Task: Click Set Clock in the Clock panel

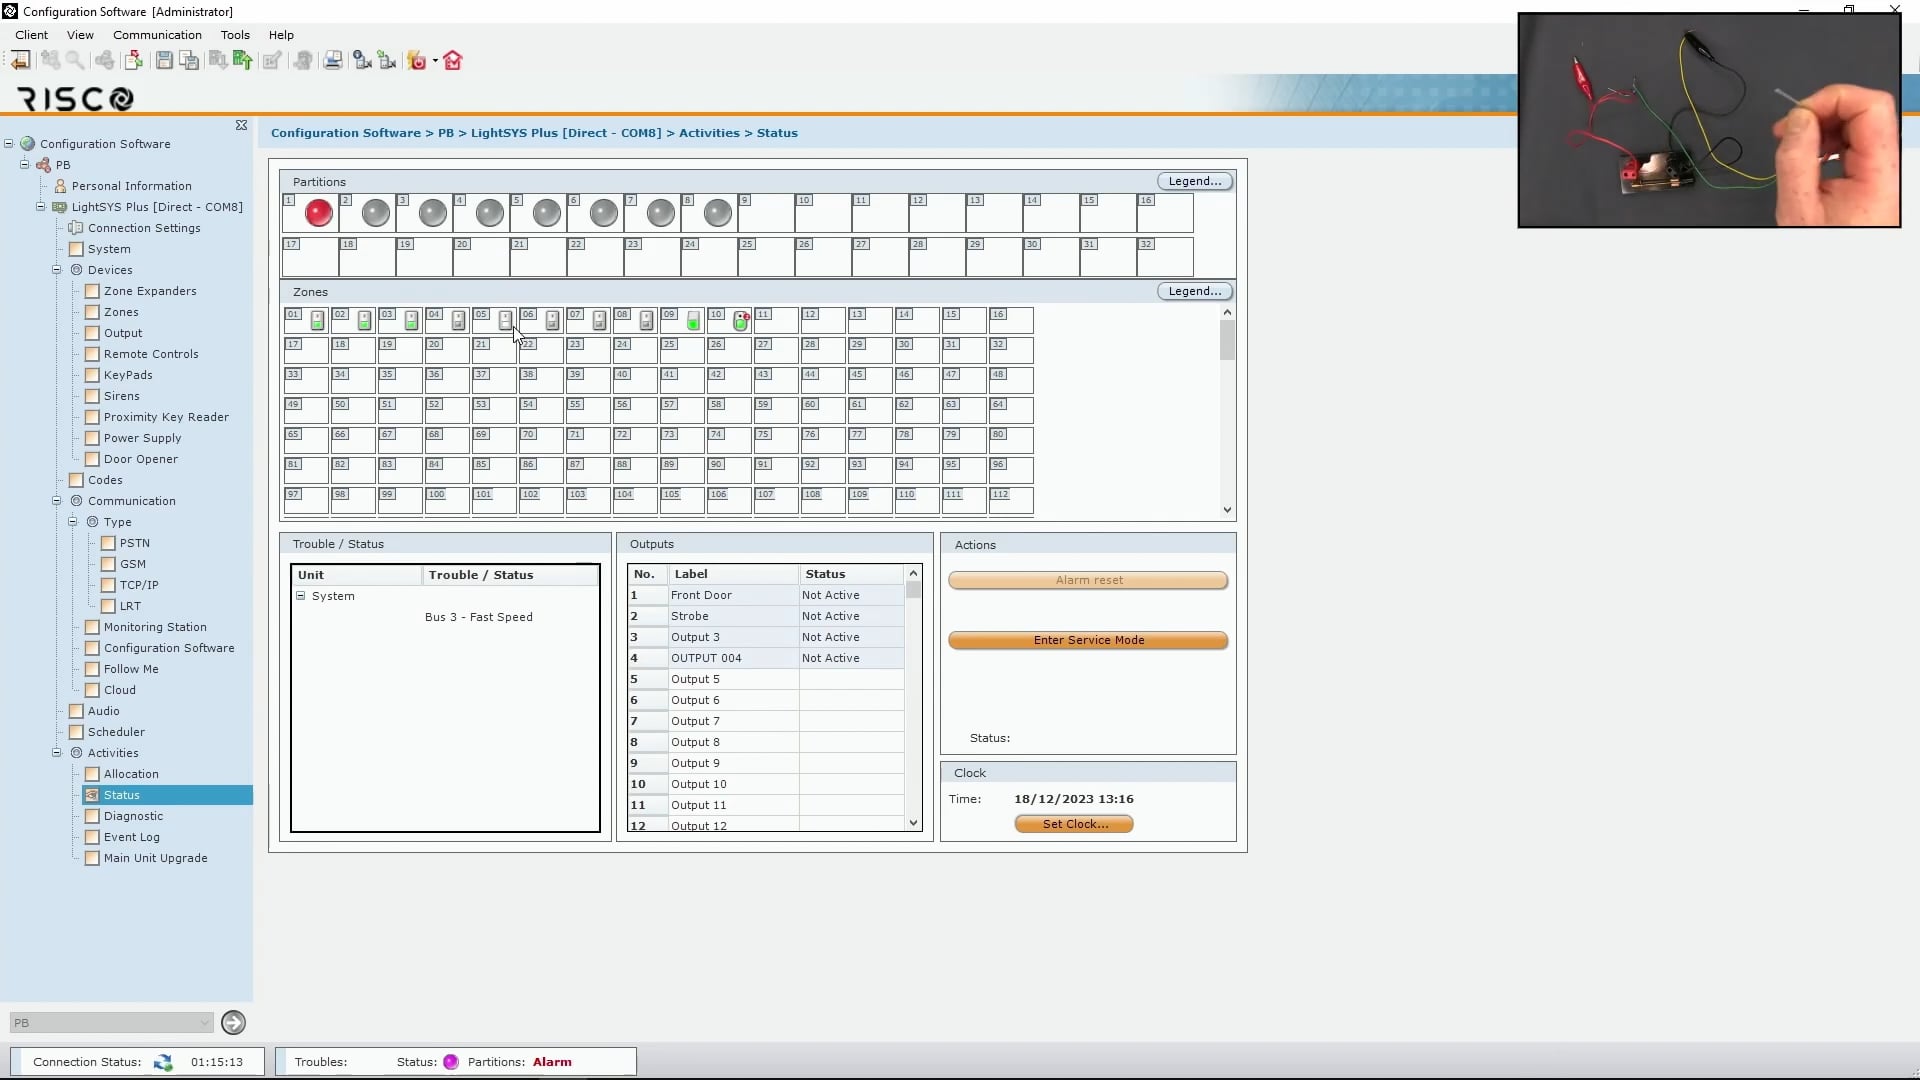Action: coord(1073,823)
